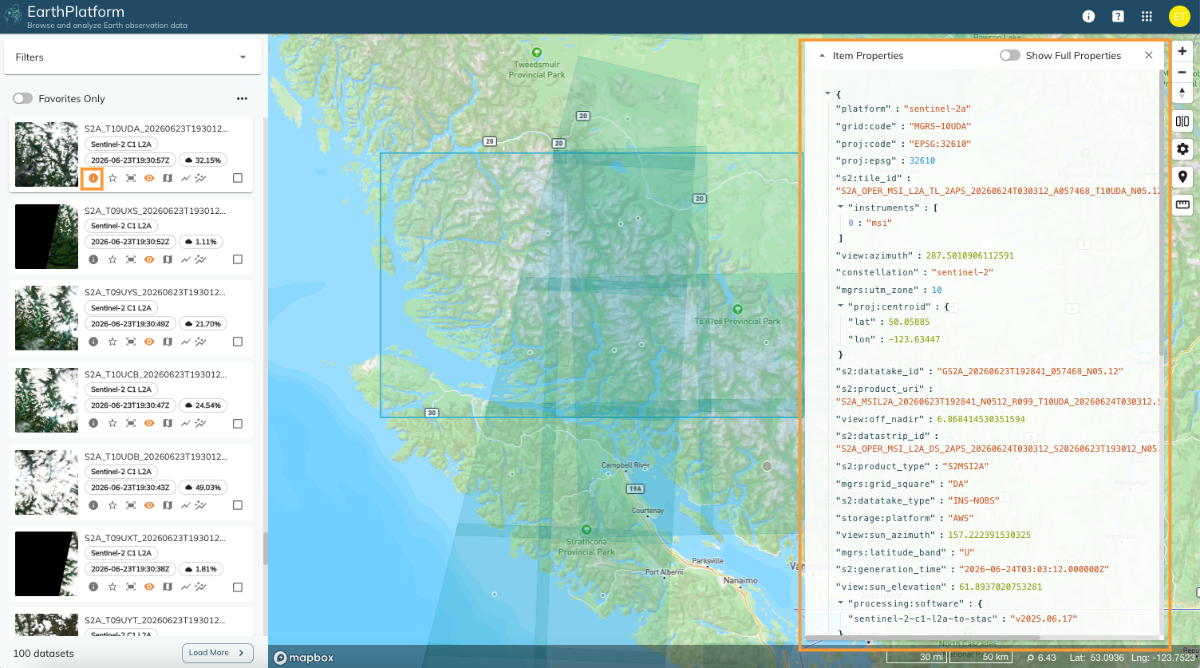
Task: Select the S2A_T10UDB dataset checkbox
Action: [238, 505]
